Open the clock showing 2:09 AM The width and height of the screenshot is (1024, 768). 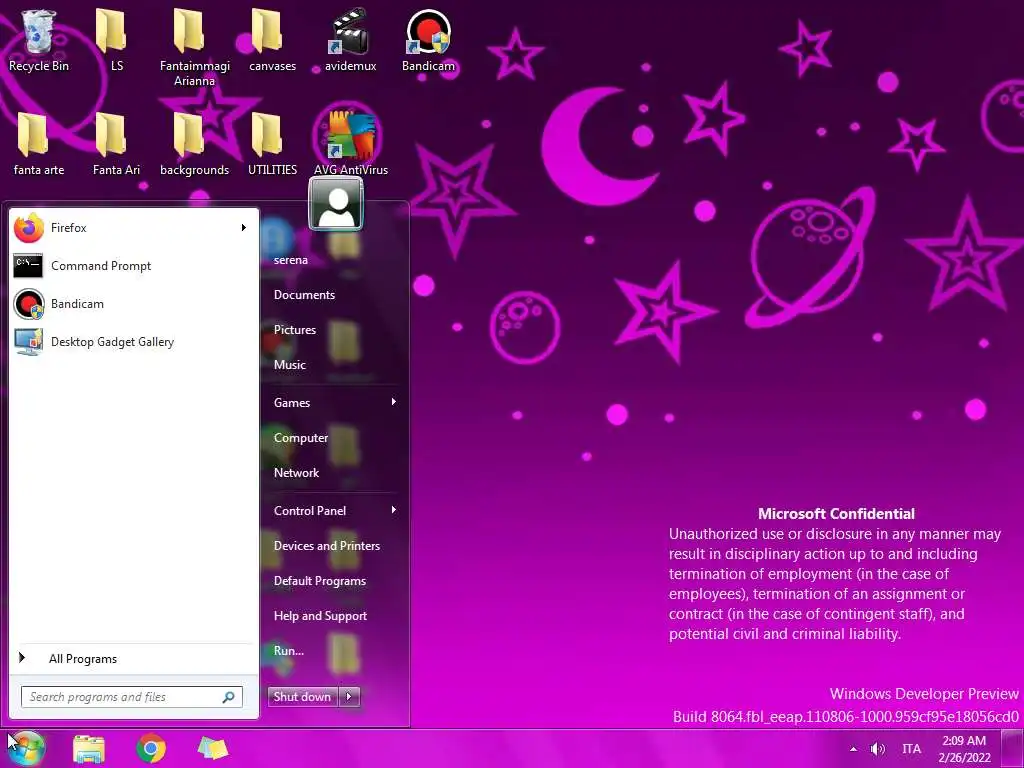(965, 749)
